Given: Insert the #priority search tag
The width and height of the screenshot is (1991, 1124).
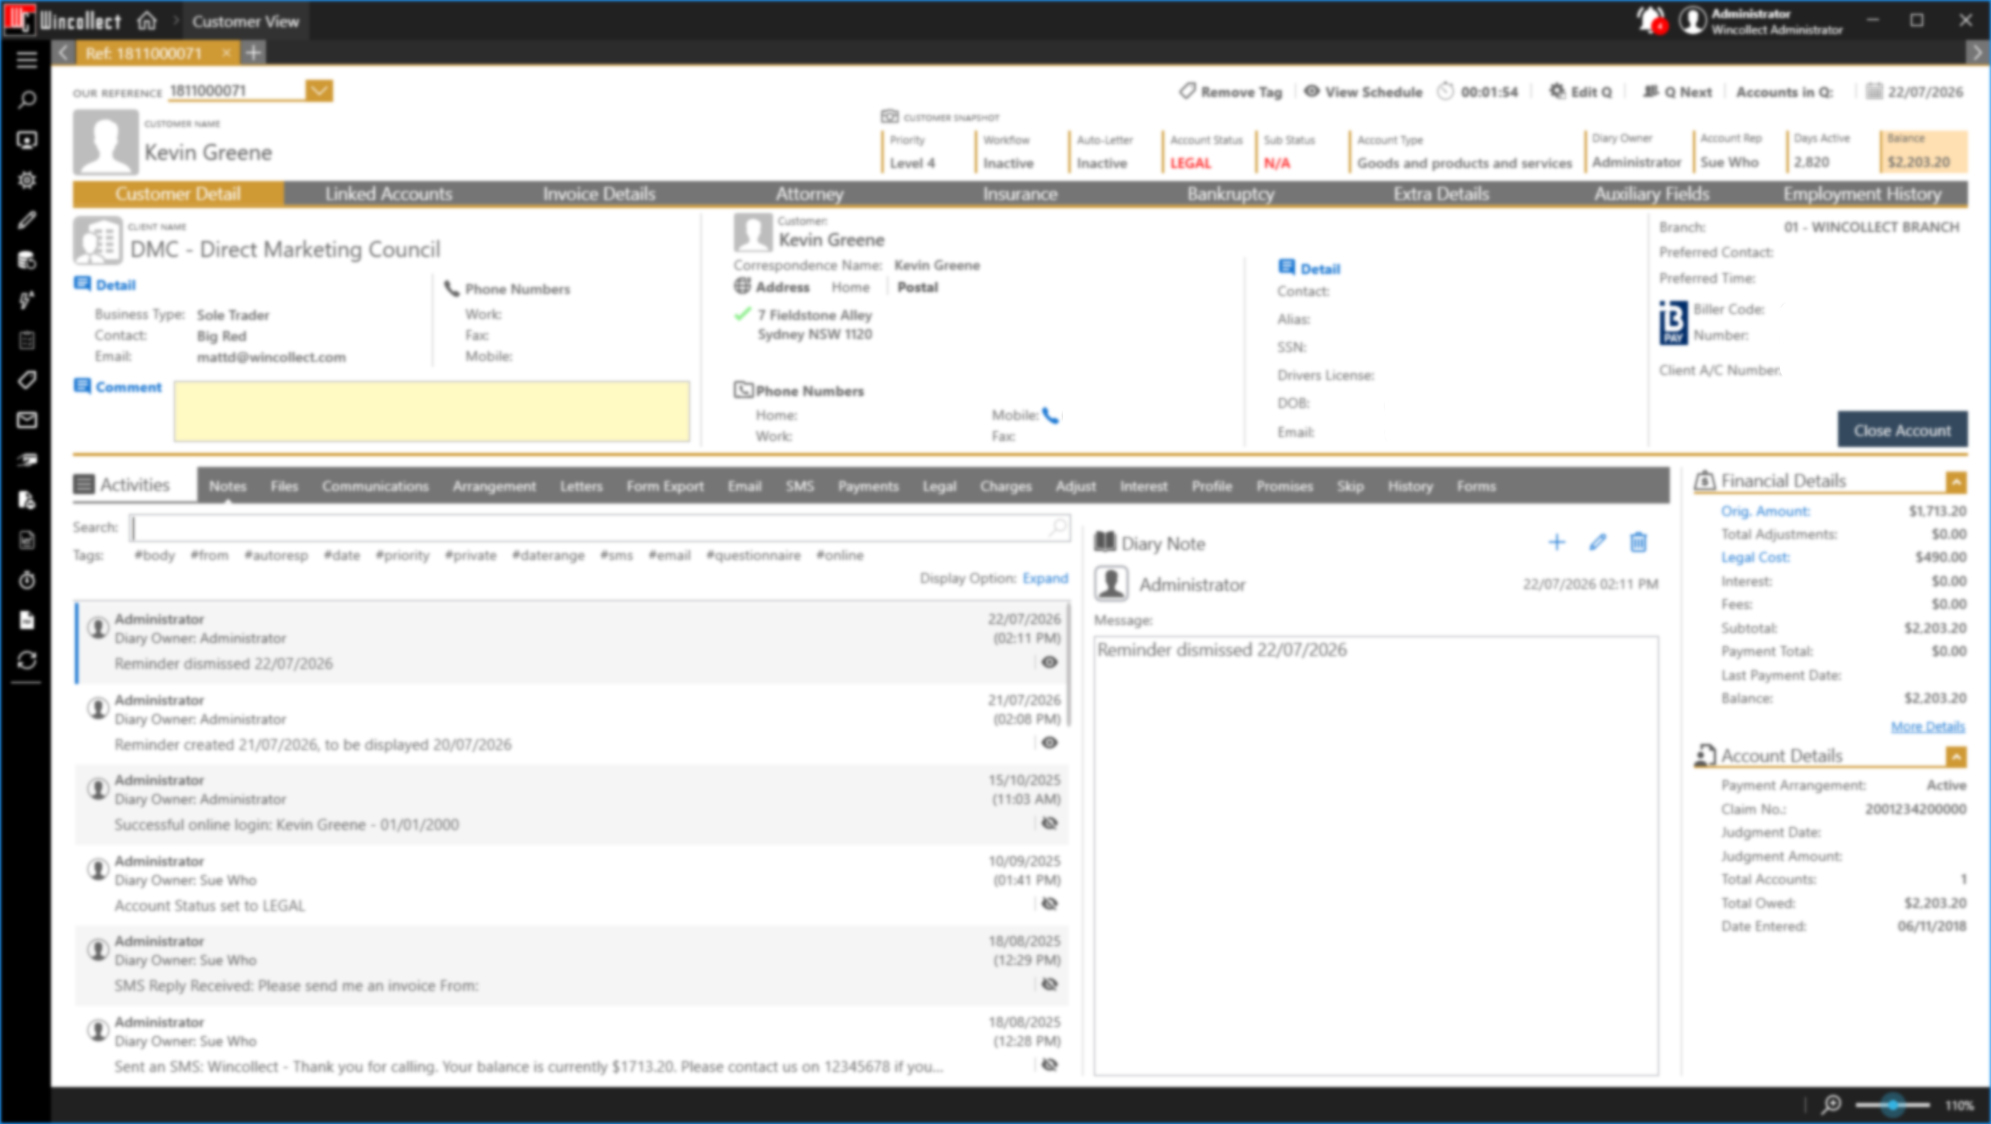Looking at the screenshot, I should 402,555.
